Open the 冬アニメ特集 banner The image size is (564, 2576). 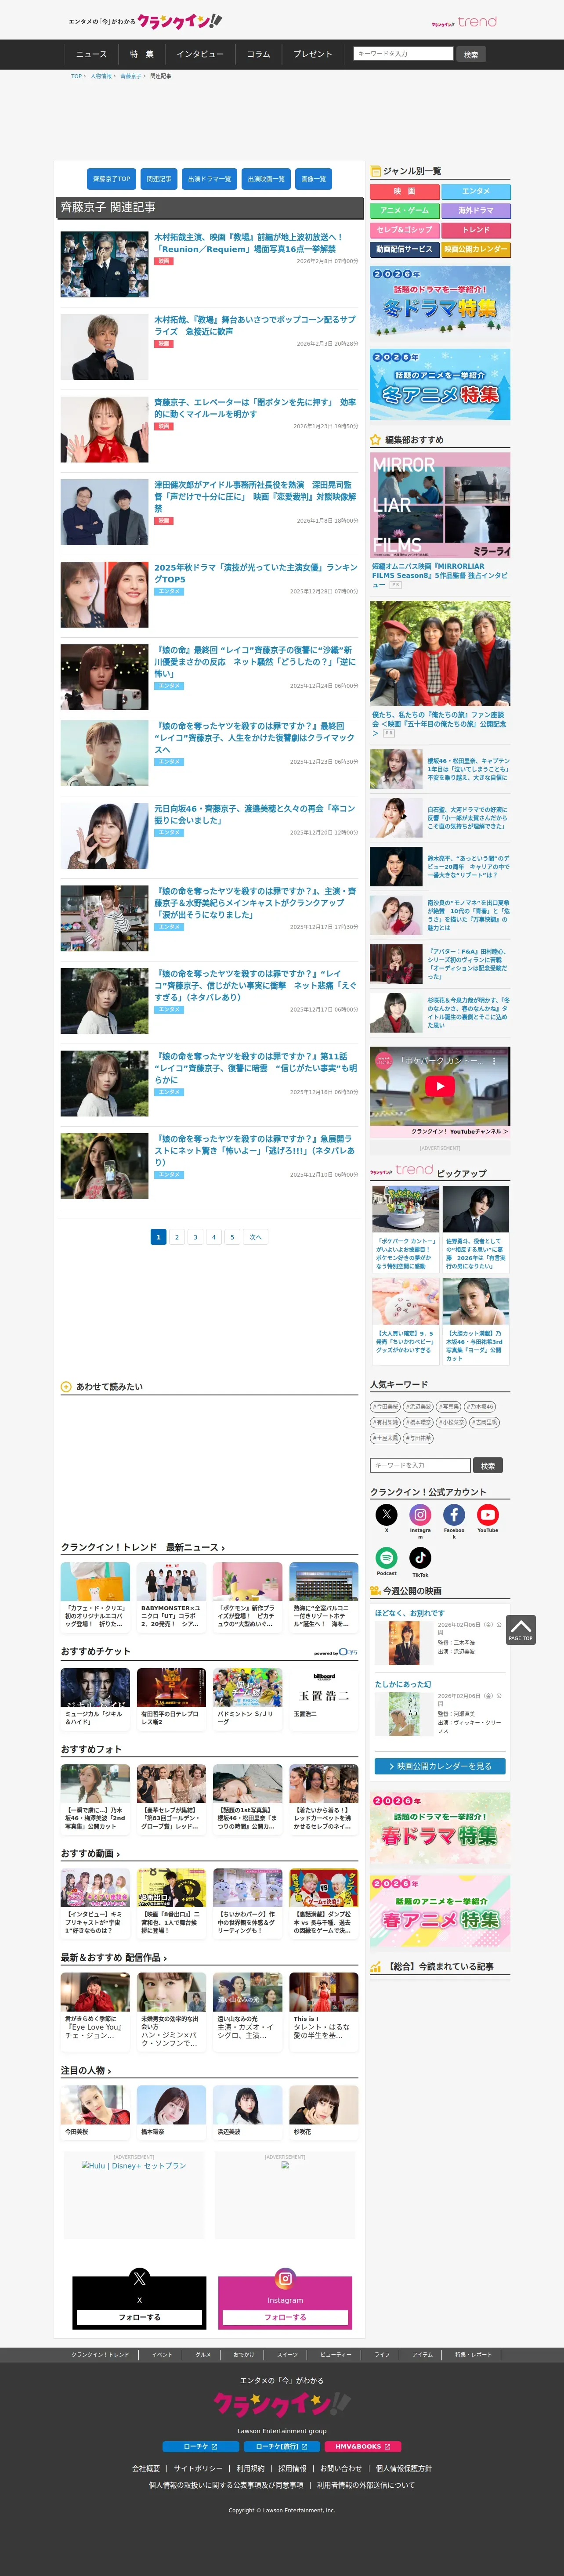click(440, 385)
